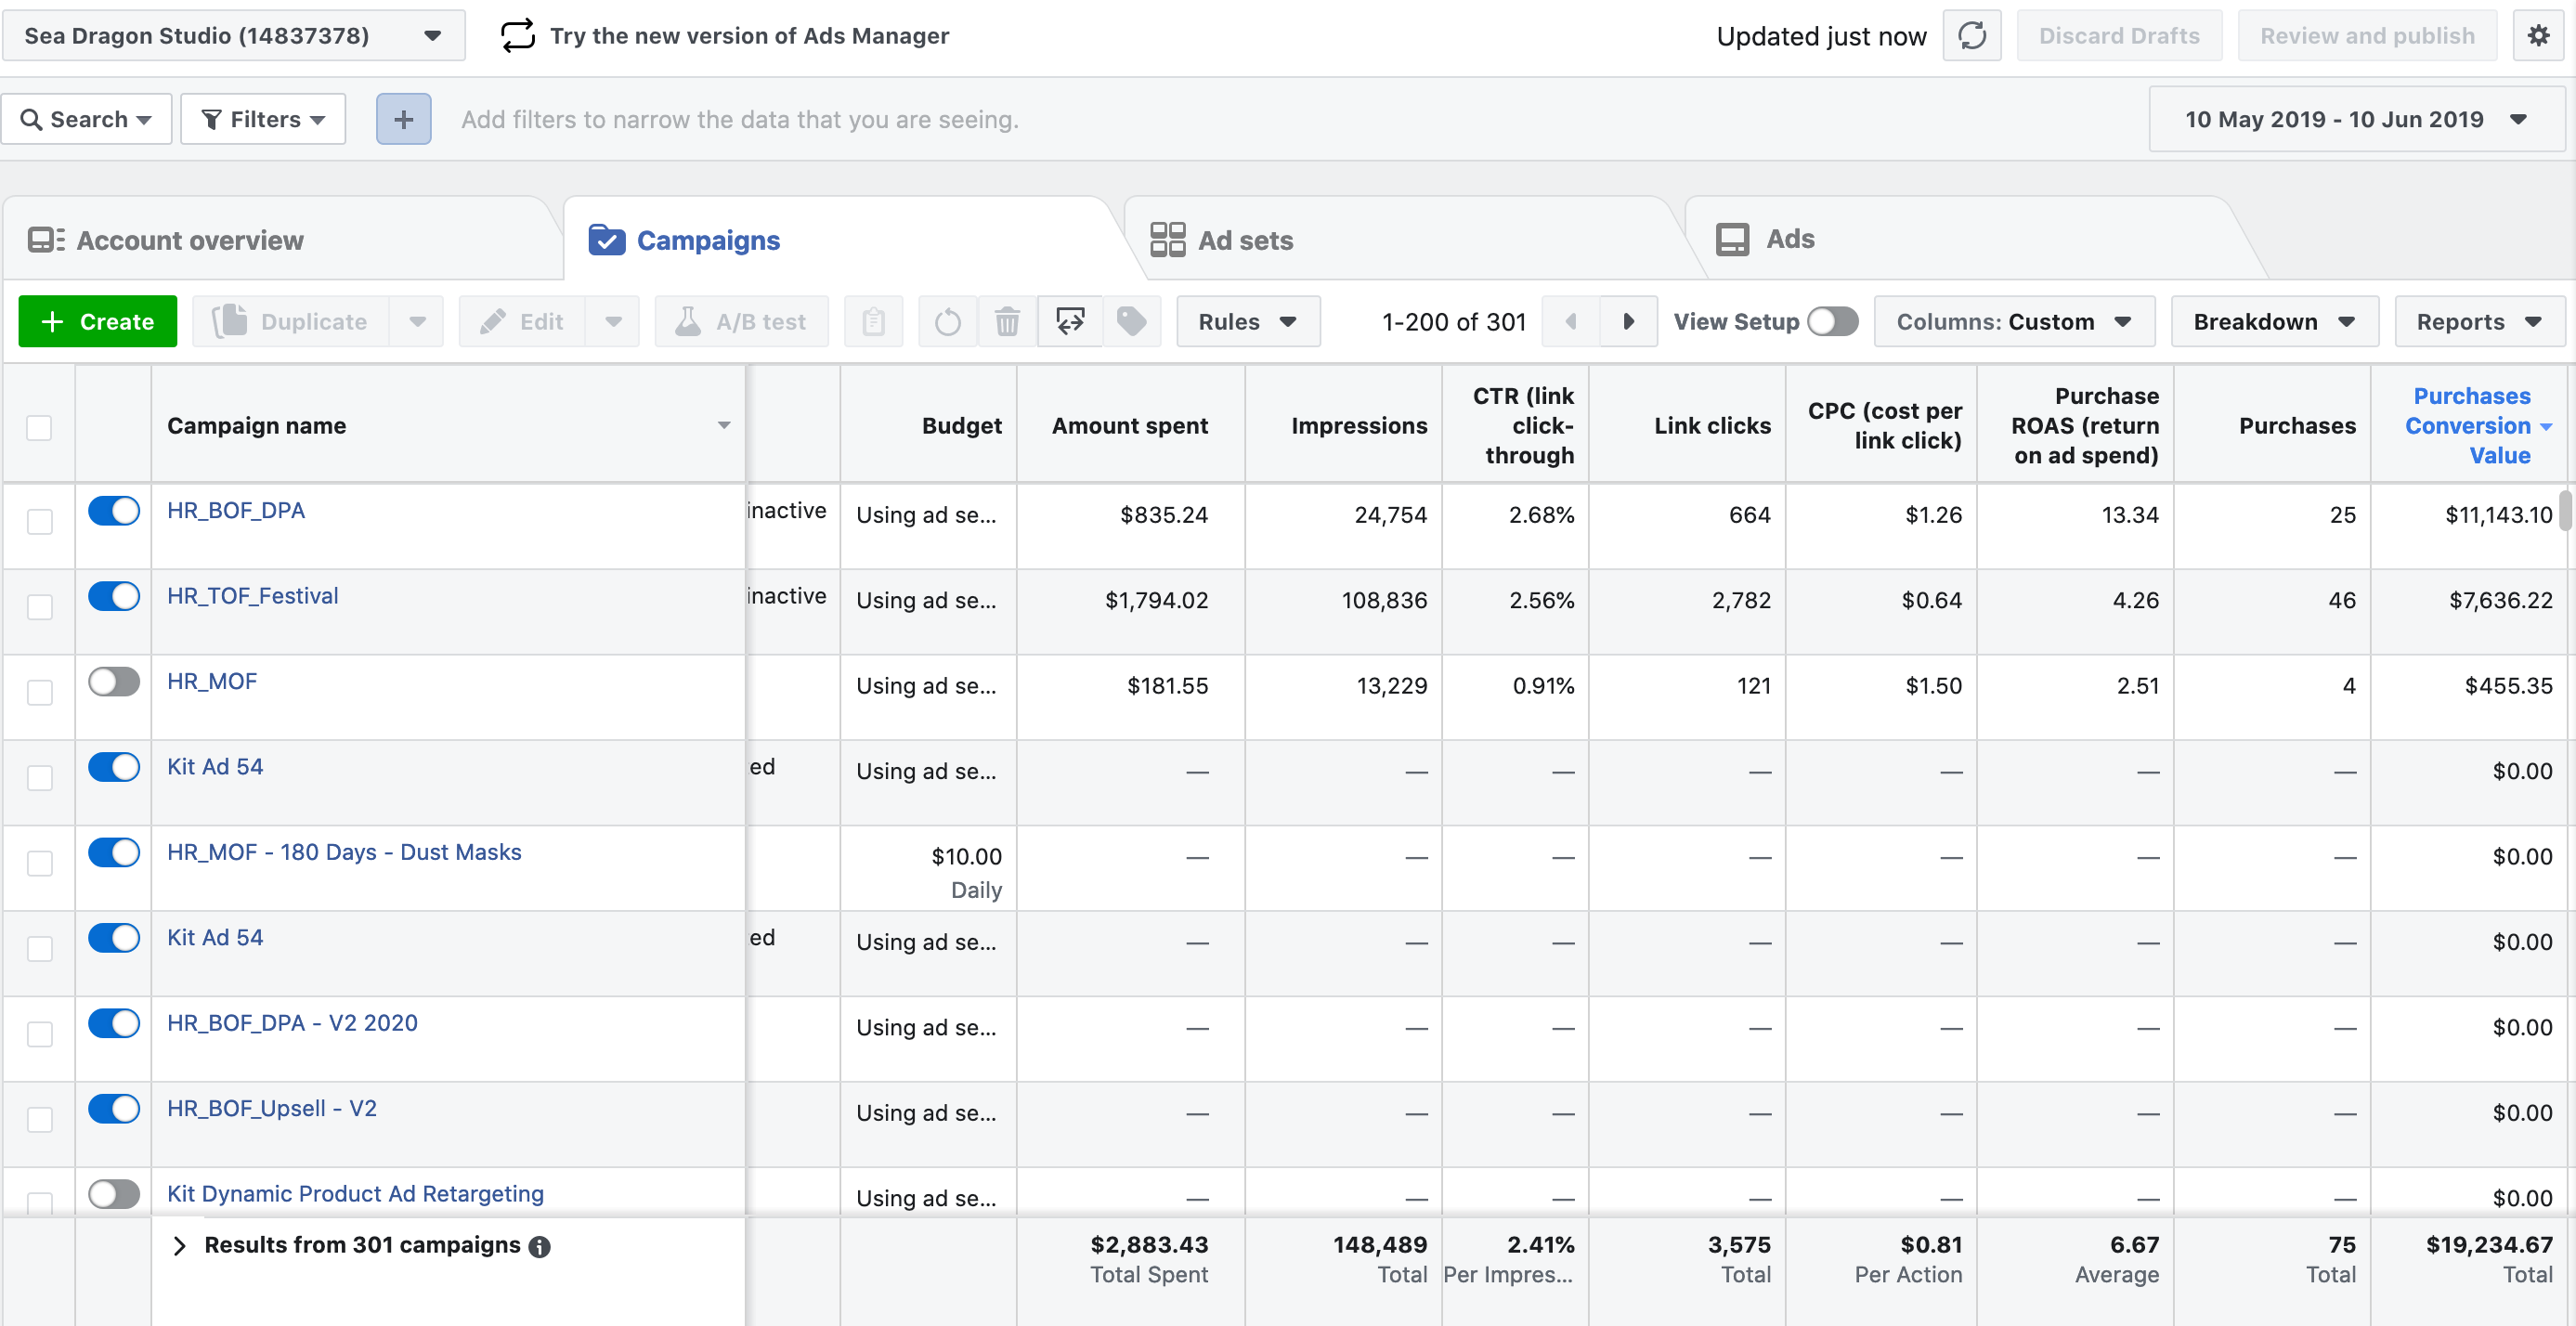2576x1326 pixels.
Task: Click the table vertical scrollbar
Action: [x=2565, y=510]
